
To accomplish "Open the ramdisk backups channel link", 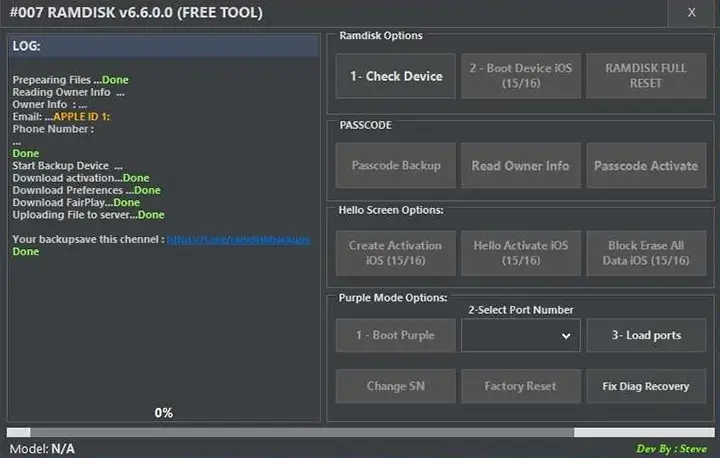I will pyautogui.click(x=238, y=240).
